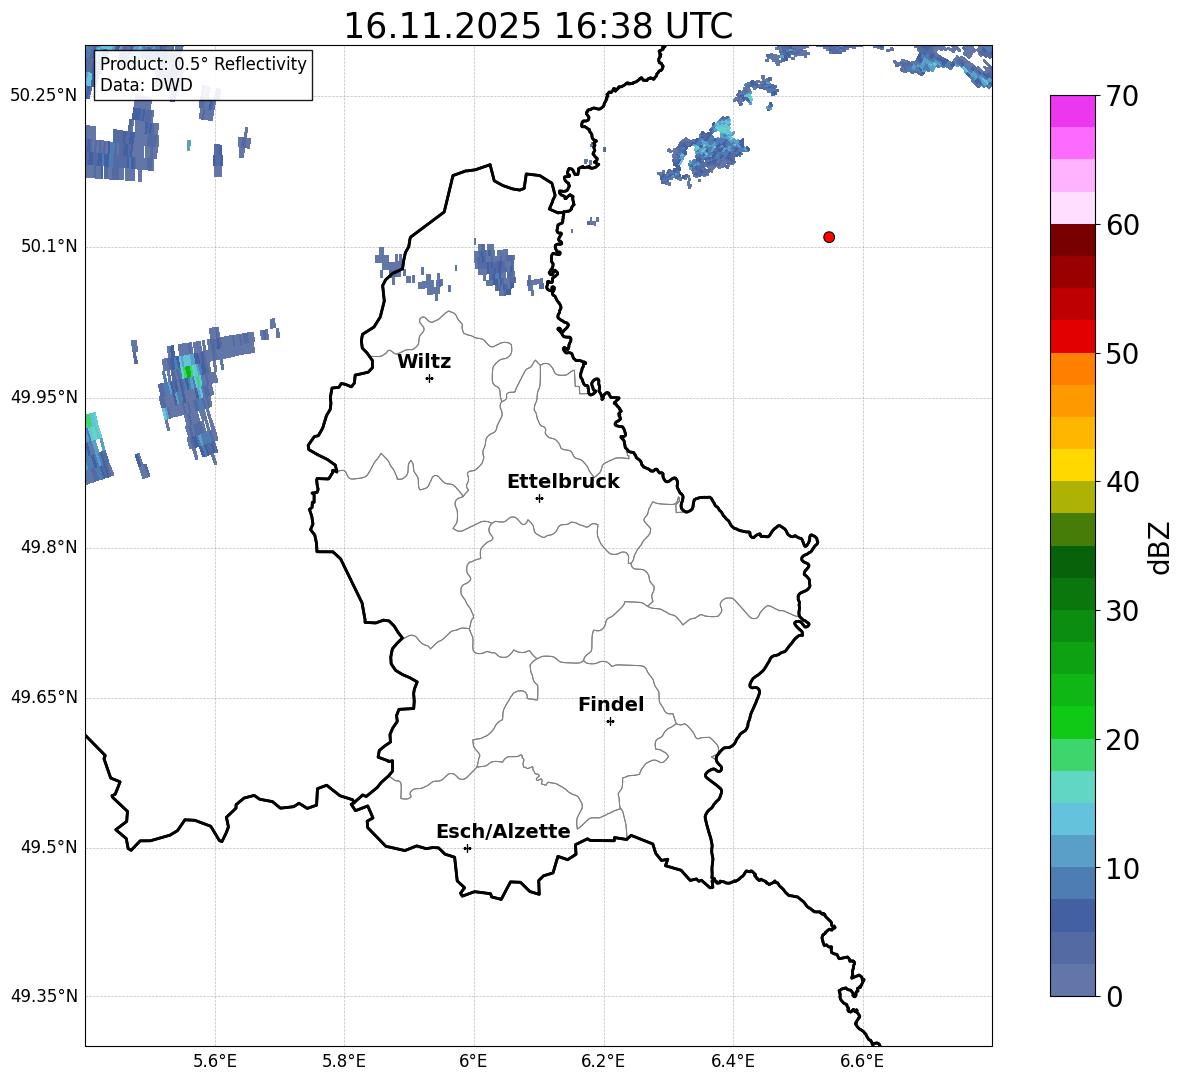Screen dimensions: 1184x1081
Task: Click the 0 tick on colorbar
Action: [1114, 996]
